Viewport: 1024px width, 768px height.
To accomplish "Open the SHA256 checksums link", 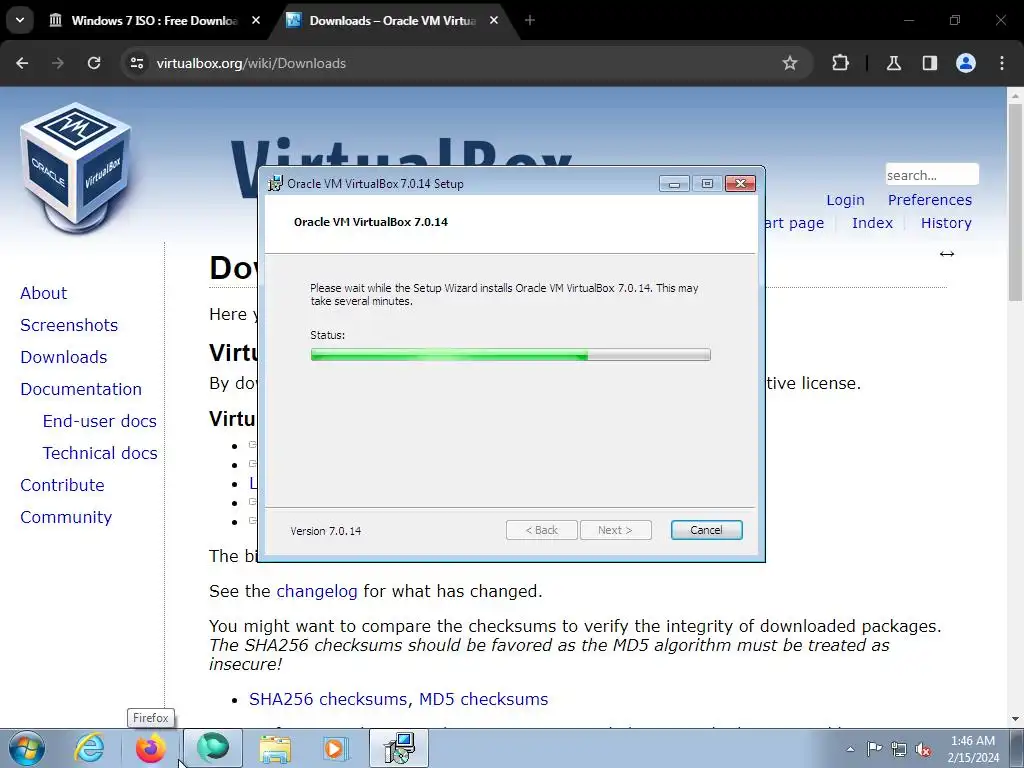I will click(x=328, y=699).
